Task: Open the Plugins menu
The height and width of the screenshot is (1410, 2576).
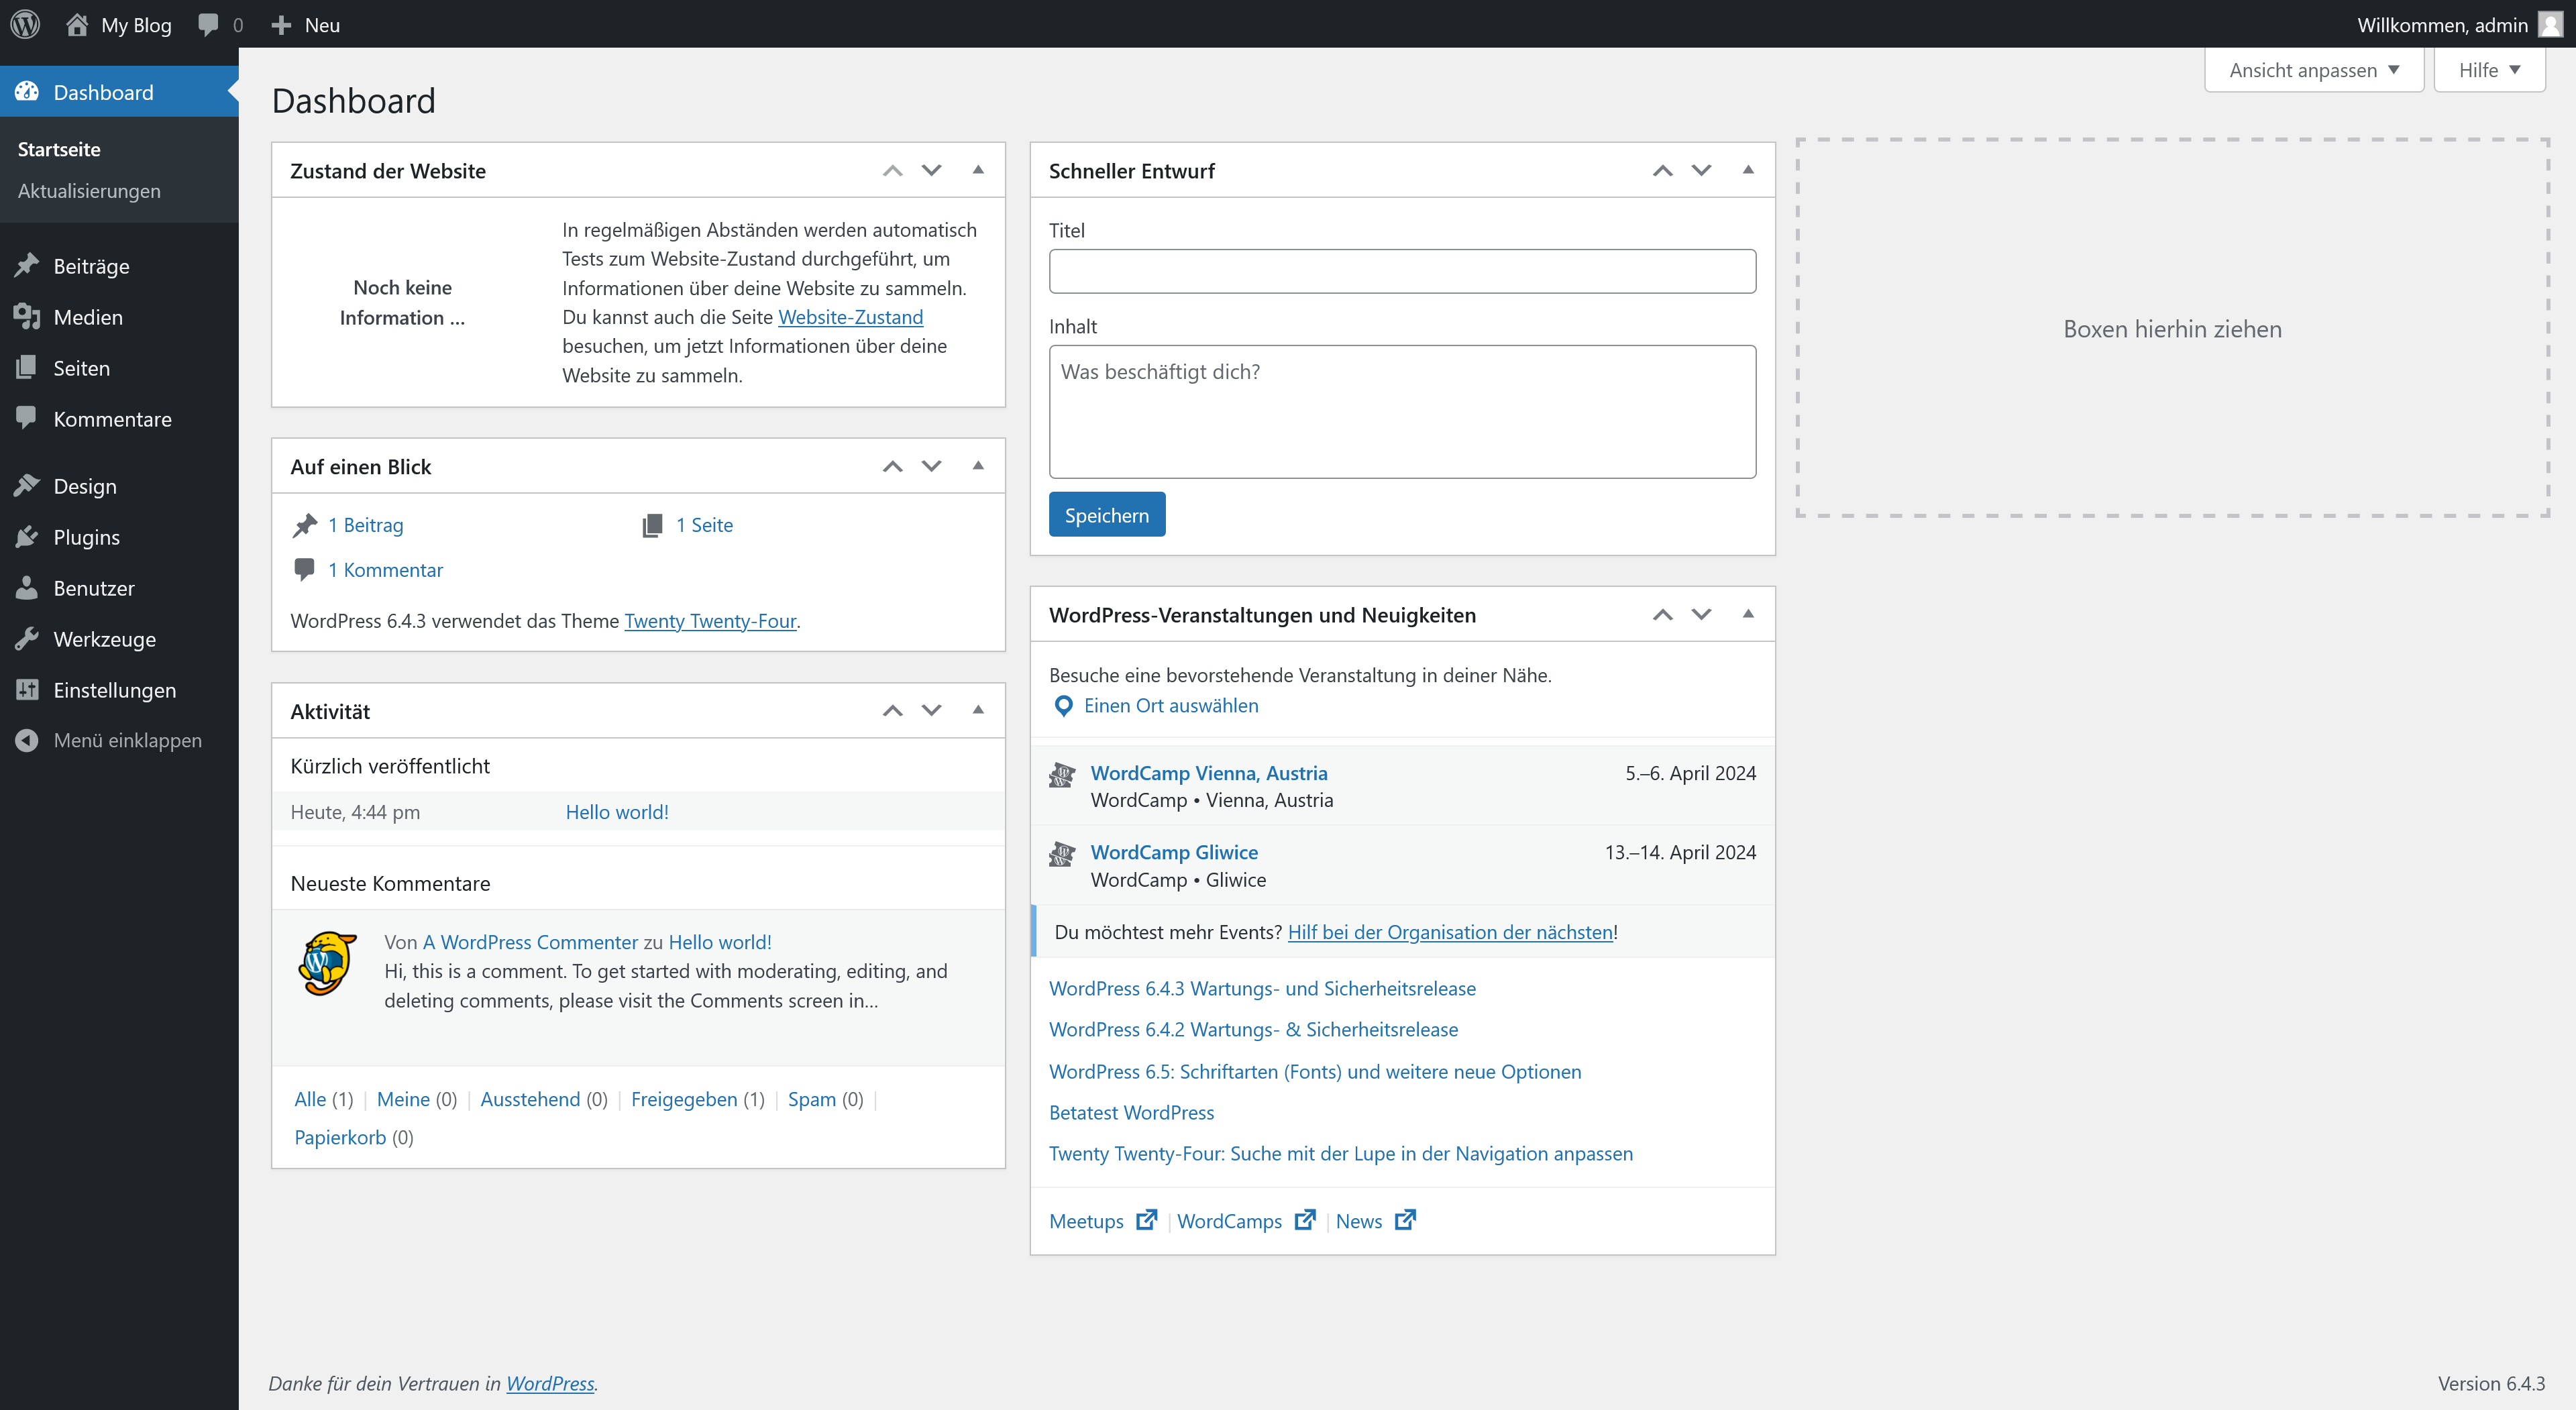Action: (119, 536)
